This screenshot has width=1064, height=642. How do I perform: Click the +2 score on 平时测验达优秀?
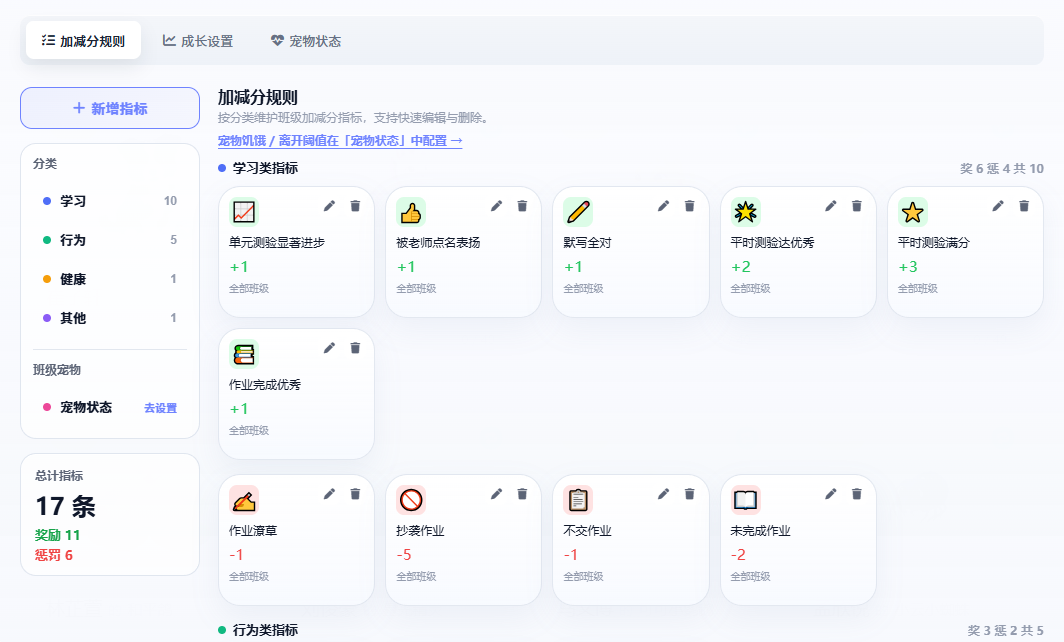click(740, 267)
